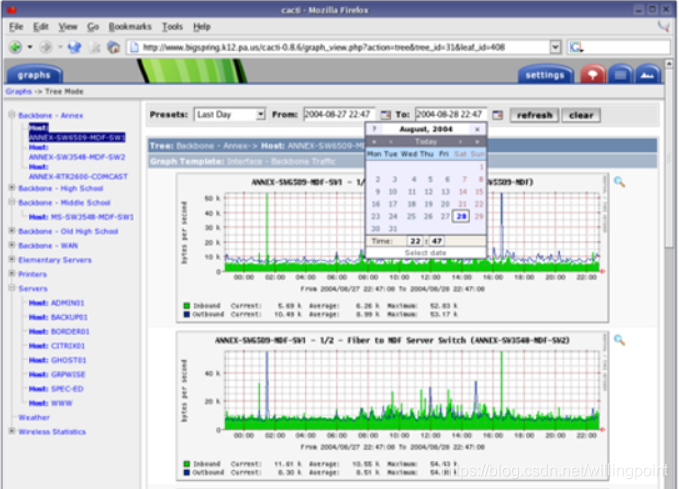Click the Firefox back arrow button
Viewport: 679px width, 489px height.
(x=16, y=47)
